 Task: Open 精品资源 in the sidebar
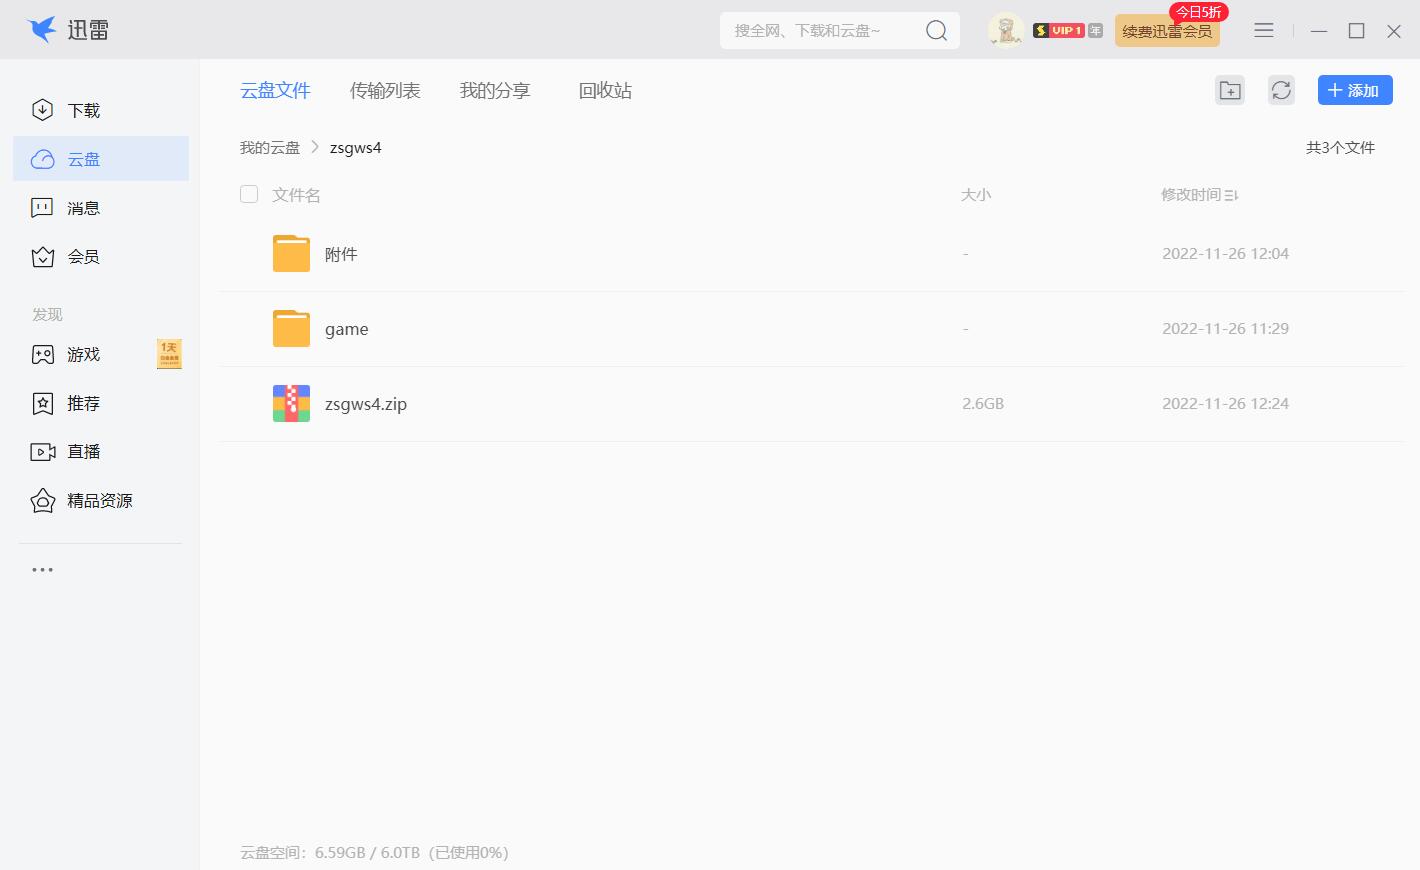point(99,501)
